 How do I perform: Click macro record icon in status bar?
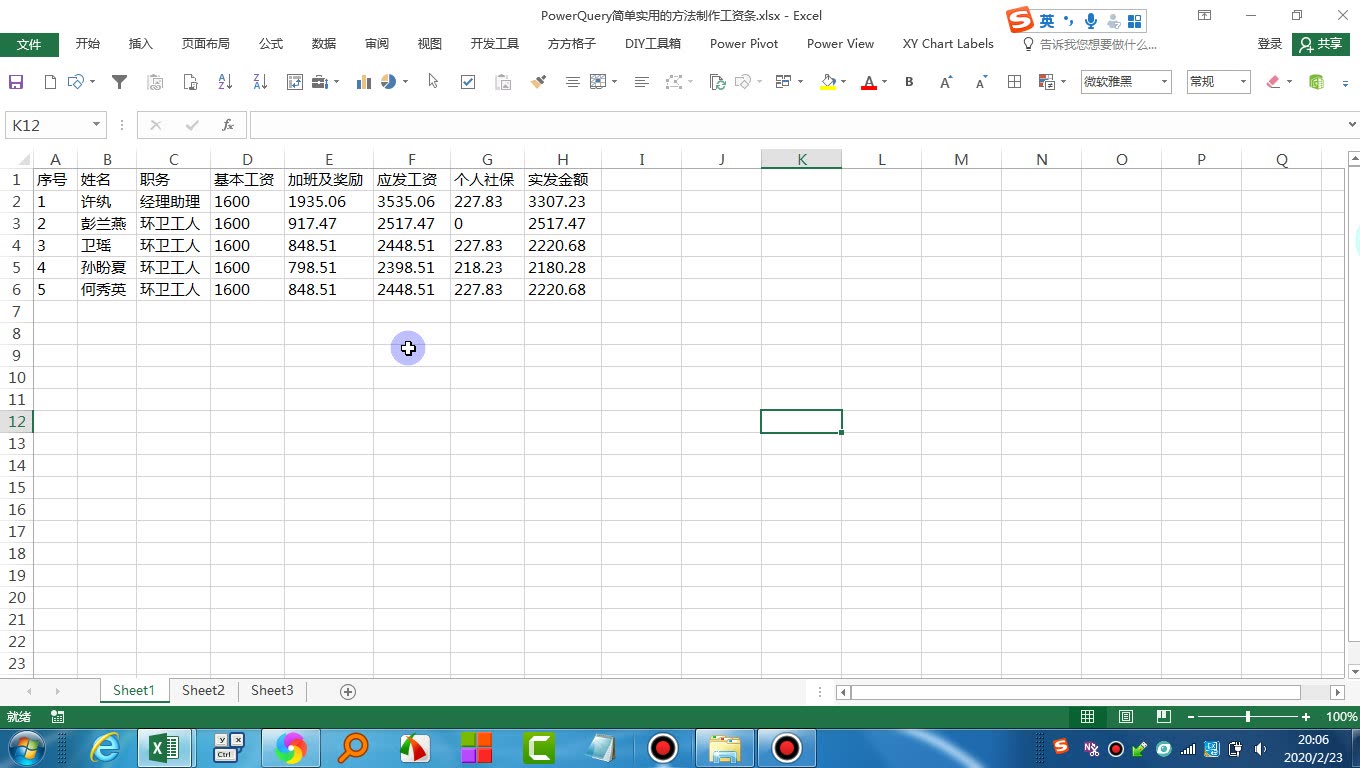[x=58, y=717]
